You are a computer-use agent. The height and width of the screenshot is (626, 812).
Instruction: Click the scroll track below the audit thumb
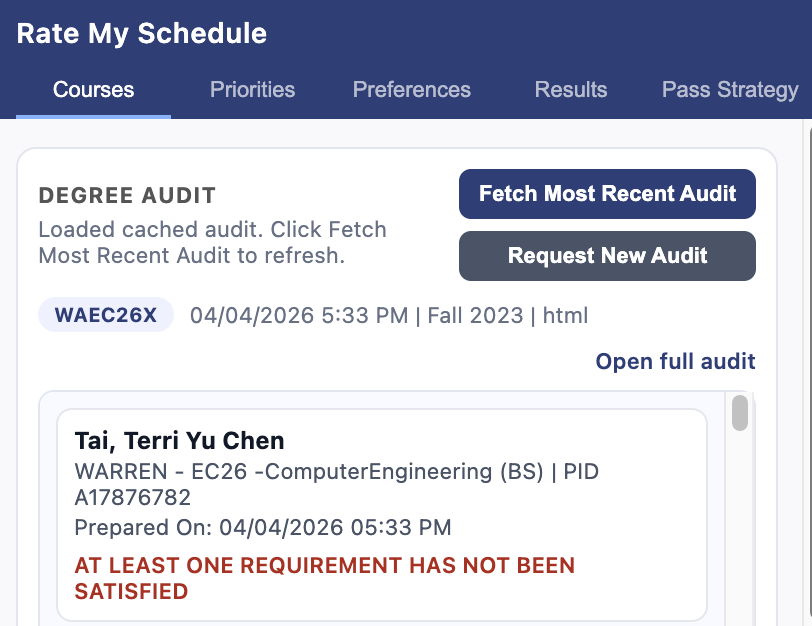(740, 530)
